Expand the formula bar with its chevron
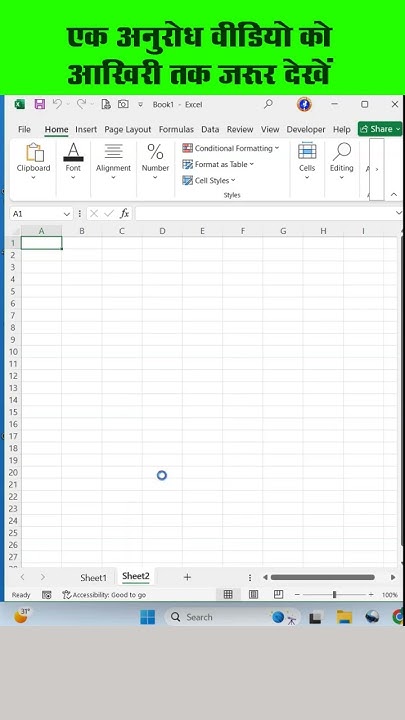 point(398,213)
